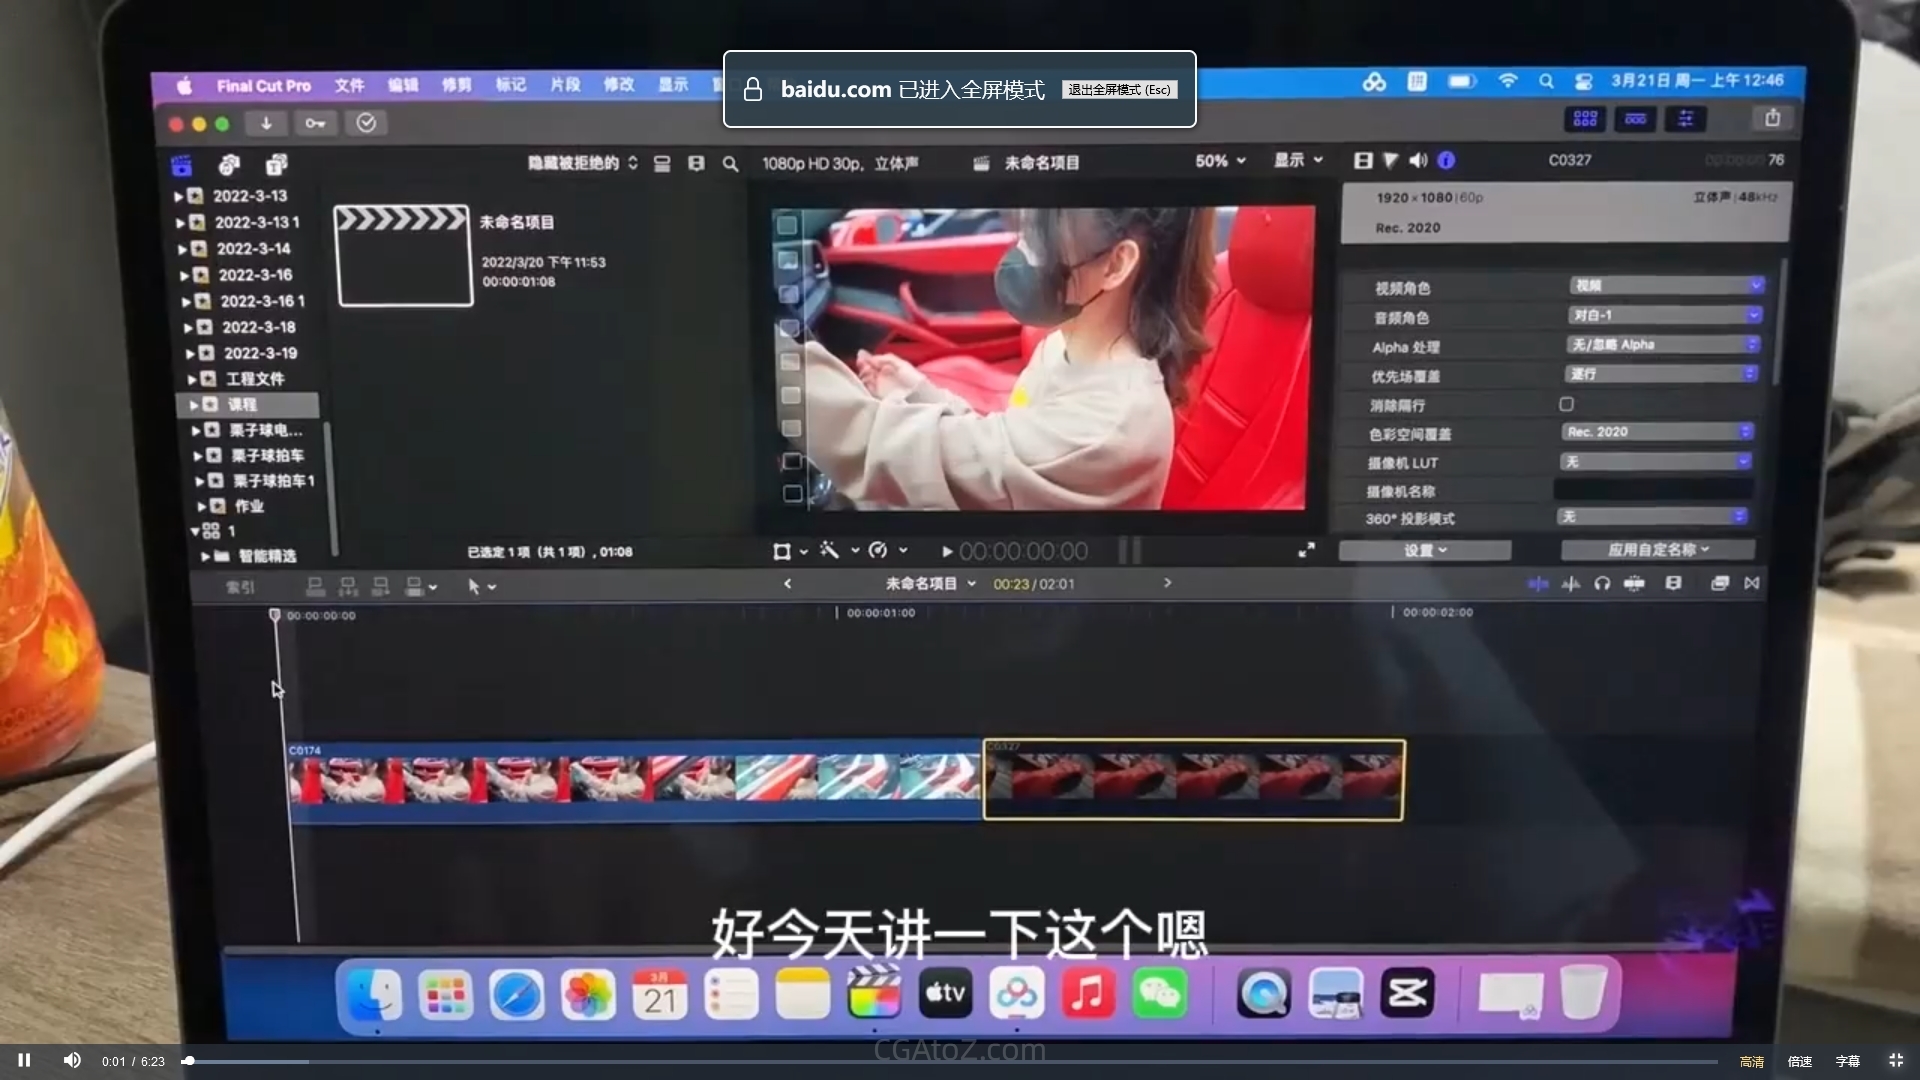Image resolution: width=1920 pixels, height=1080 pixels.
Task: Open the 标记 menu
Action: point(510,85)
